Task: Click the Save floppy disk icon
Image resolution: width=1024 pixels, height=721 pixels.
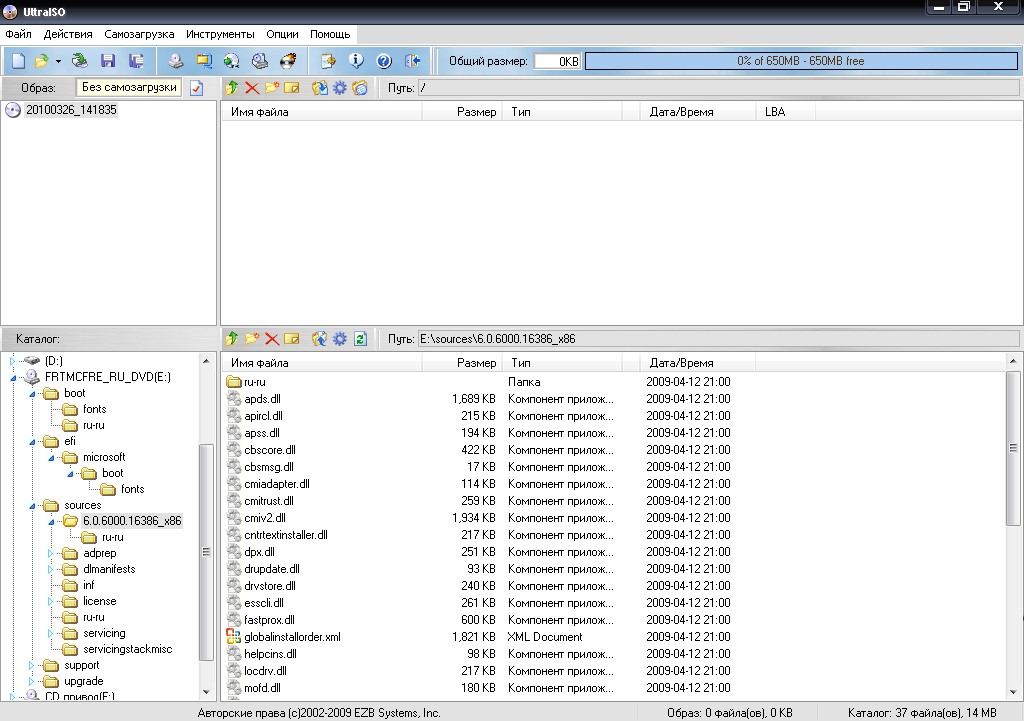Action: pos(107,61)
